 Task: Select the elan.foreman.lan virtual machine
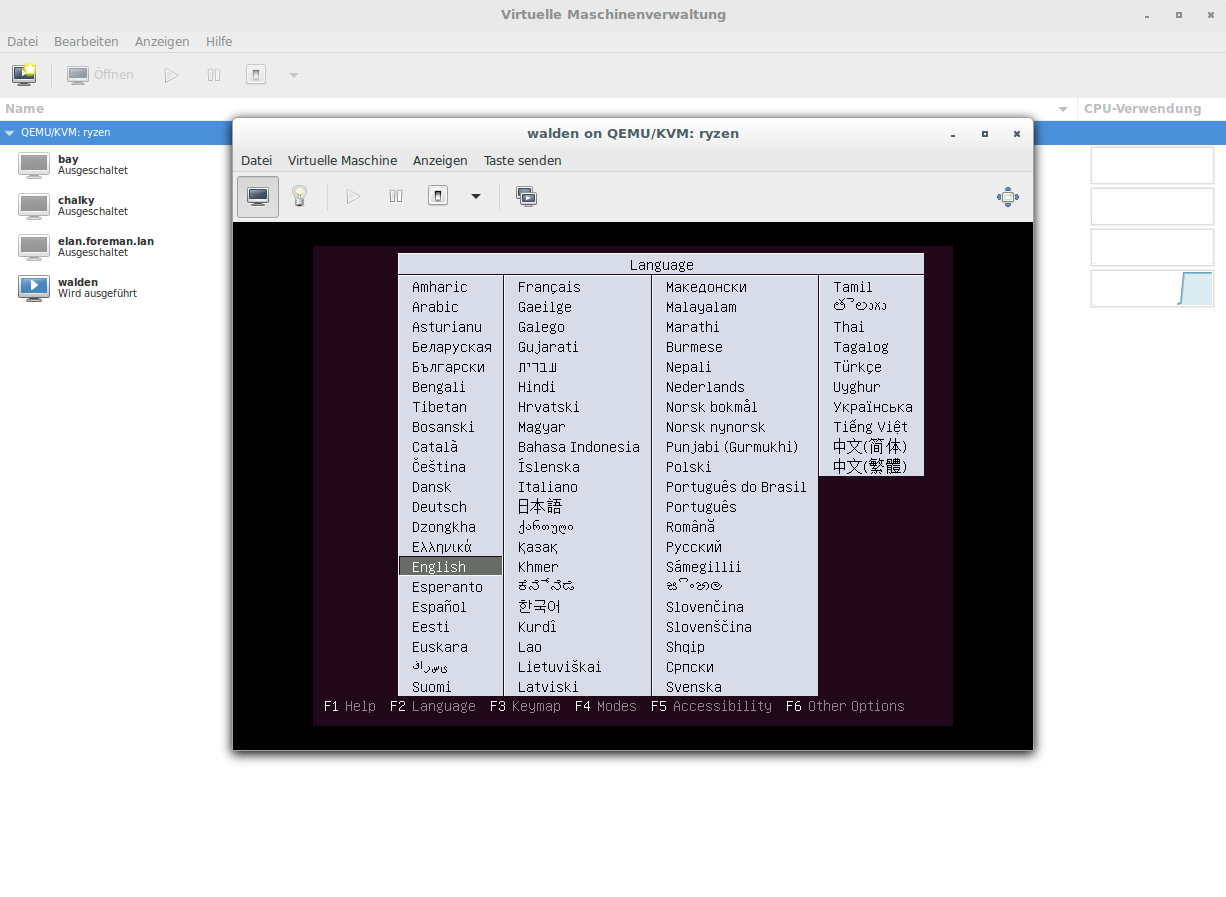click(x=105, y=246)
